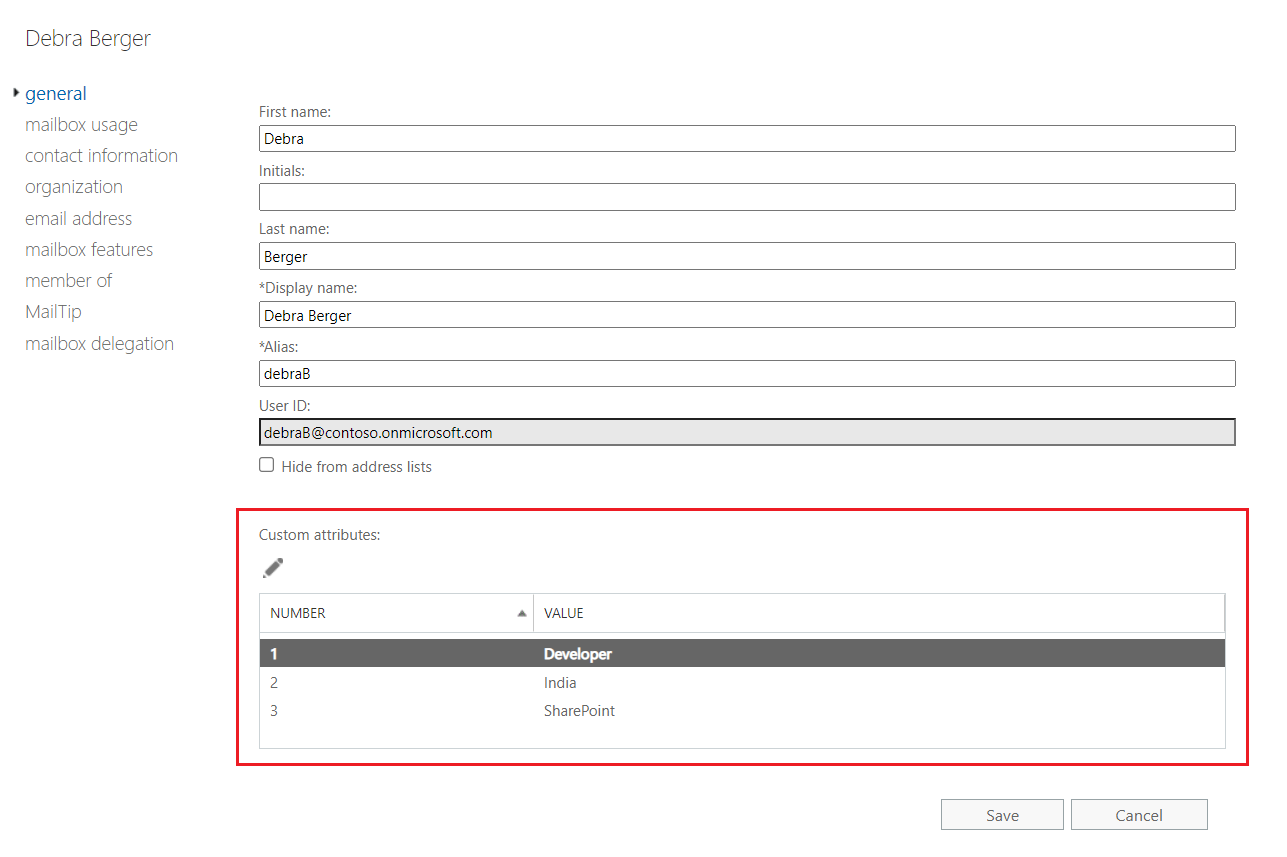
Task: Click the Display name text box
Action: [746, 315]
